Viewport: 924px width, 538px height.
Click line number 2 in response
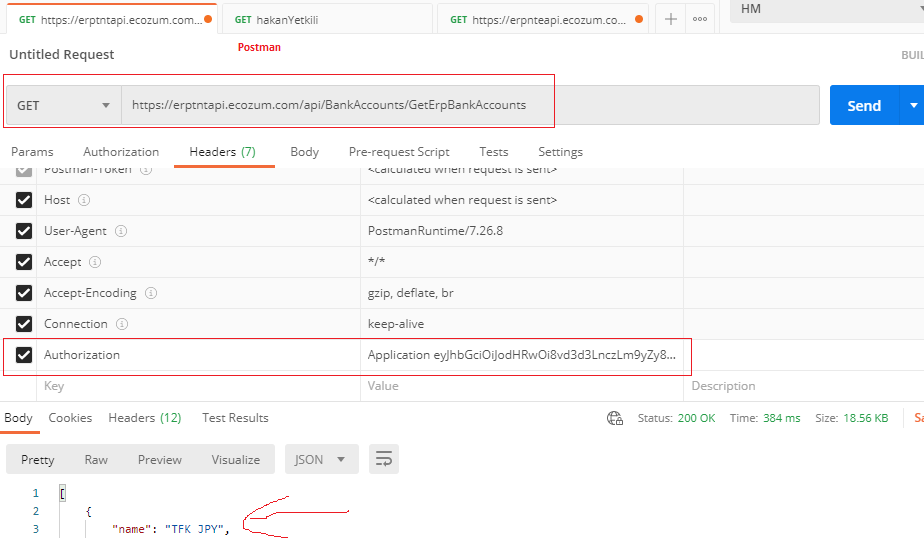click(36, 511)
